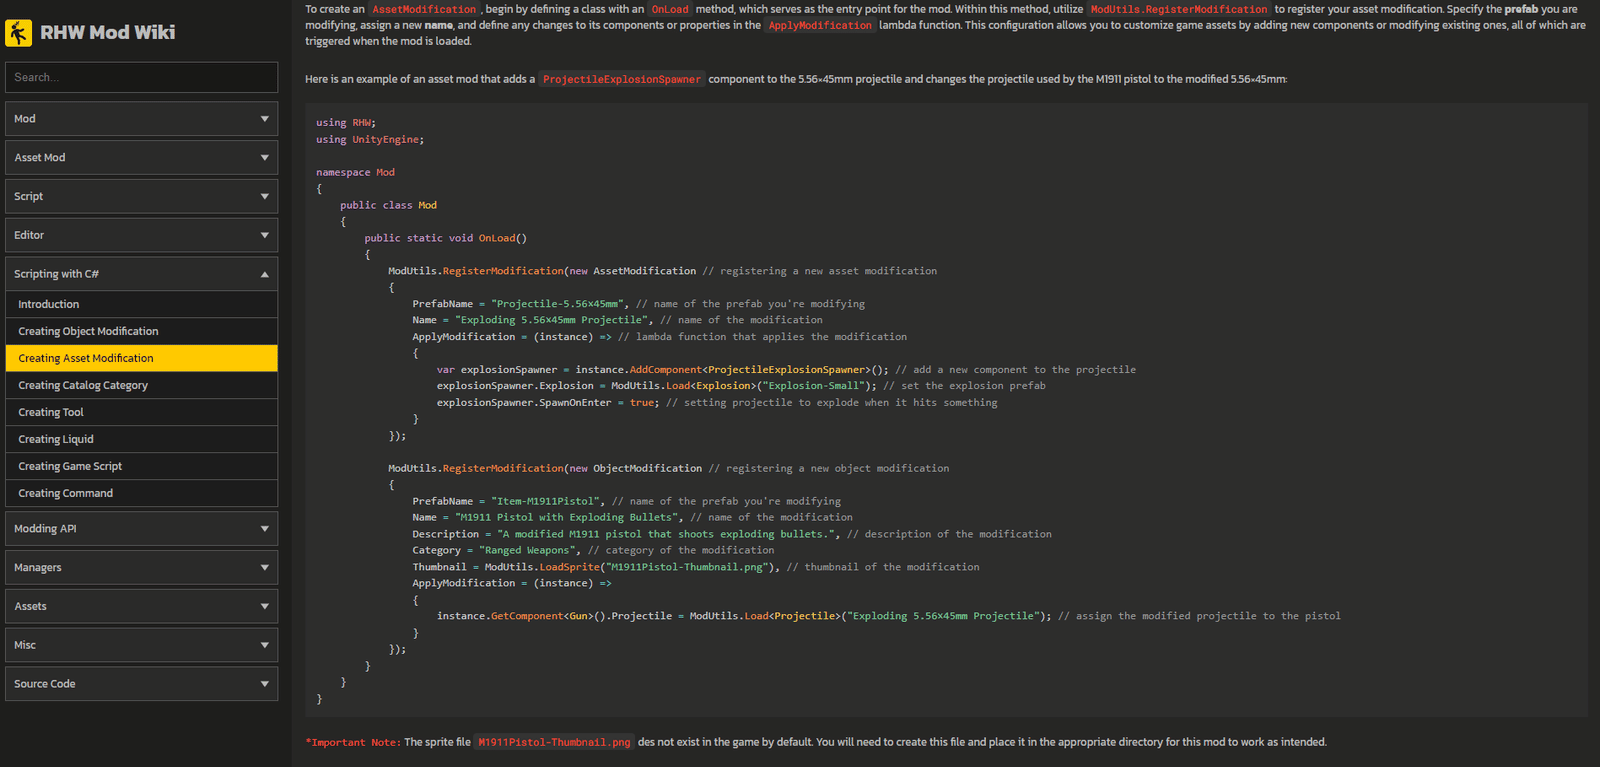Click the Source Code section label
The image size is (1600, 767).
[x=45, y=684]
